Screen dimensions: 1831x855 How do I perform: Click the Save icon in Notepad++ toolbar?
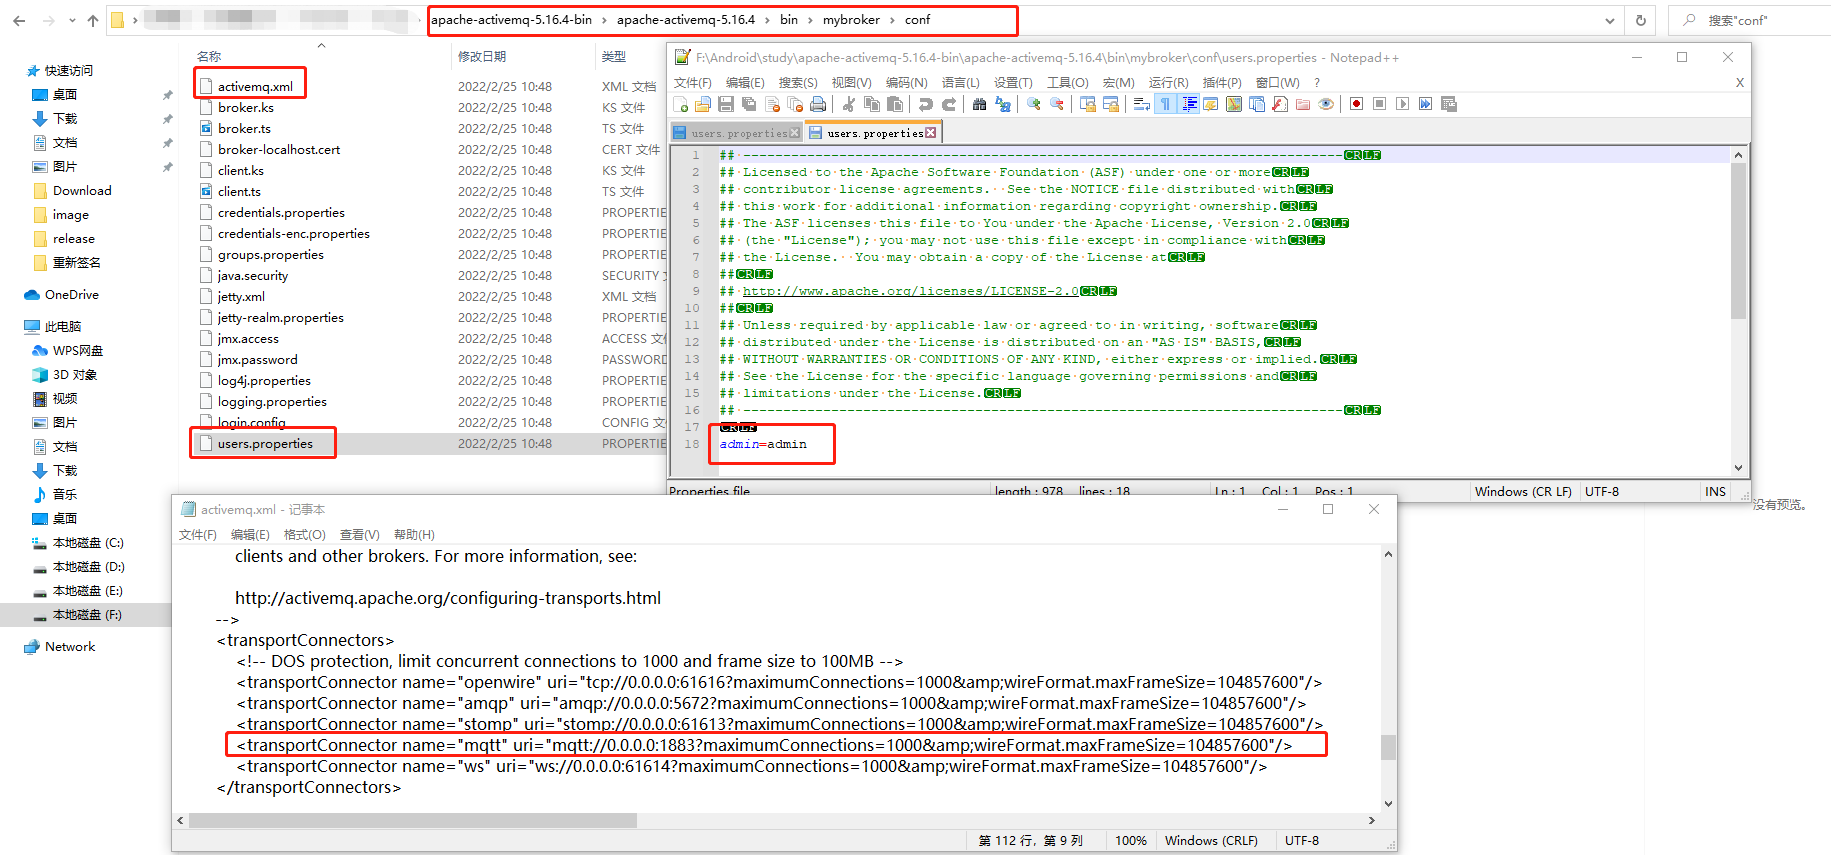click(725, 104)
